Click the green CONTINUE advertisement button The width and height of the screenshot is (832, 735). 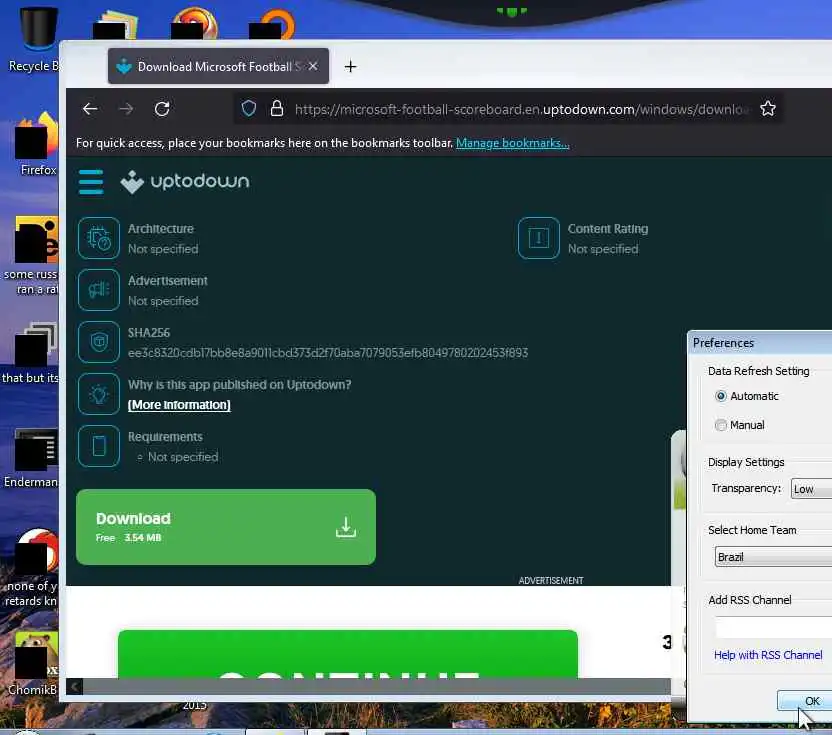point(348,654)
